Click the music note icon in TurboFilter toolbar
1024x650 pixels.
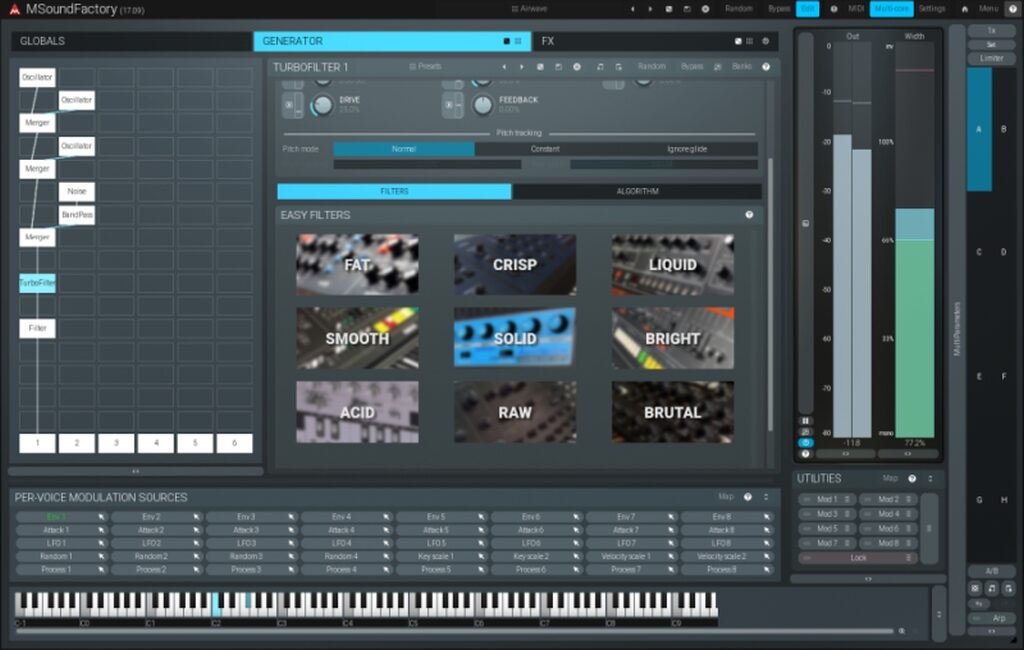[x=600, y=67]
